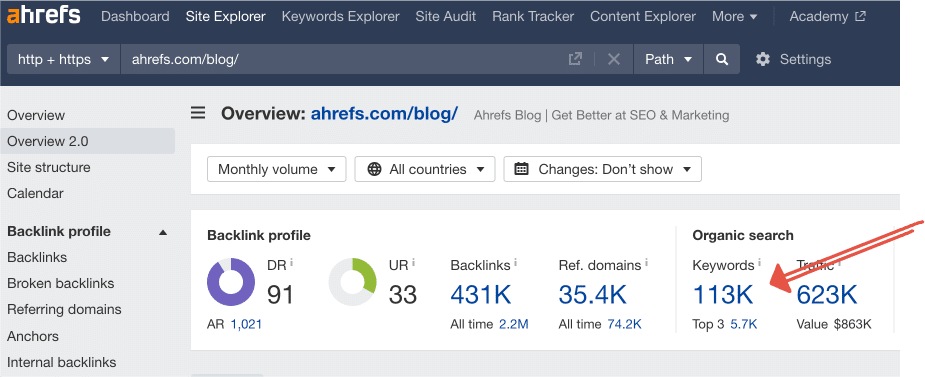Viewport: 925px width, 377px height.
Task: Open Anchors report in the sidebar
Action: tap(33, 336)
